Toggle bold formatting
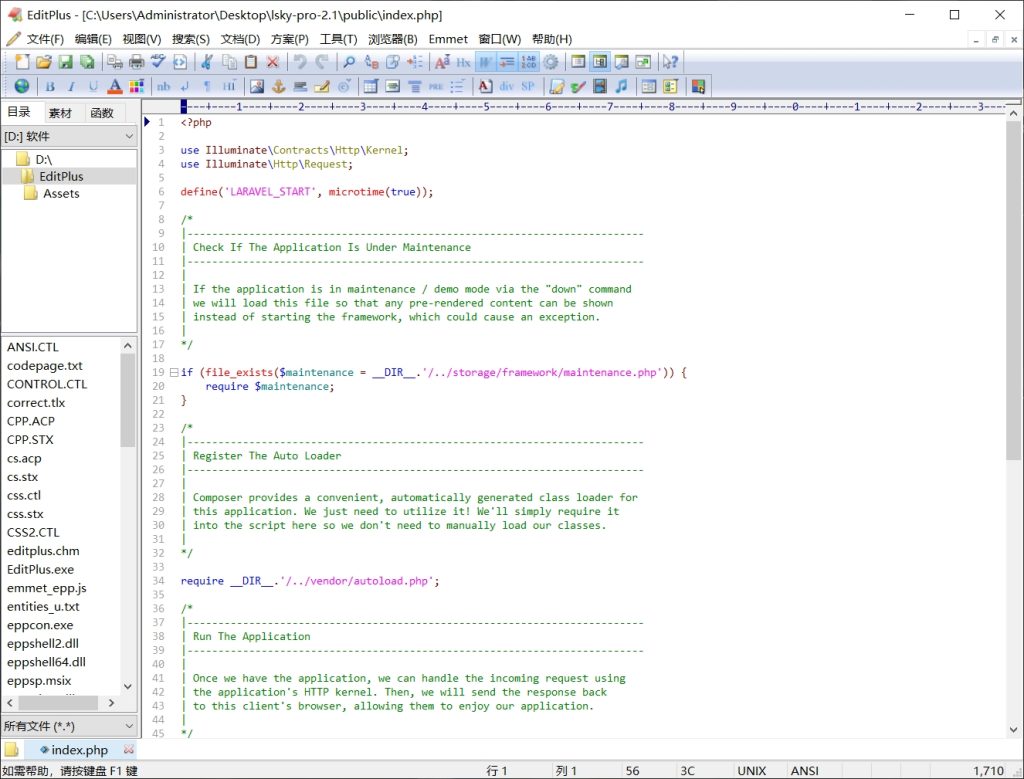This screenshot has width=1024, height=779. click(48, 85)
